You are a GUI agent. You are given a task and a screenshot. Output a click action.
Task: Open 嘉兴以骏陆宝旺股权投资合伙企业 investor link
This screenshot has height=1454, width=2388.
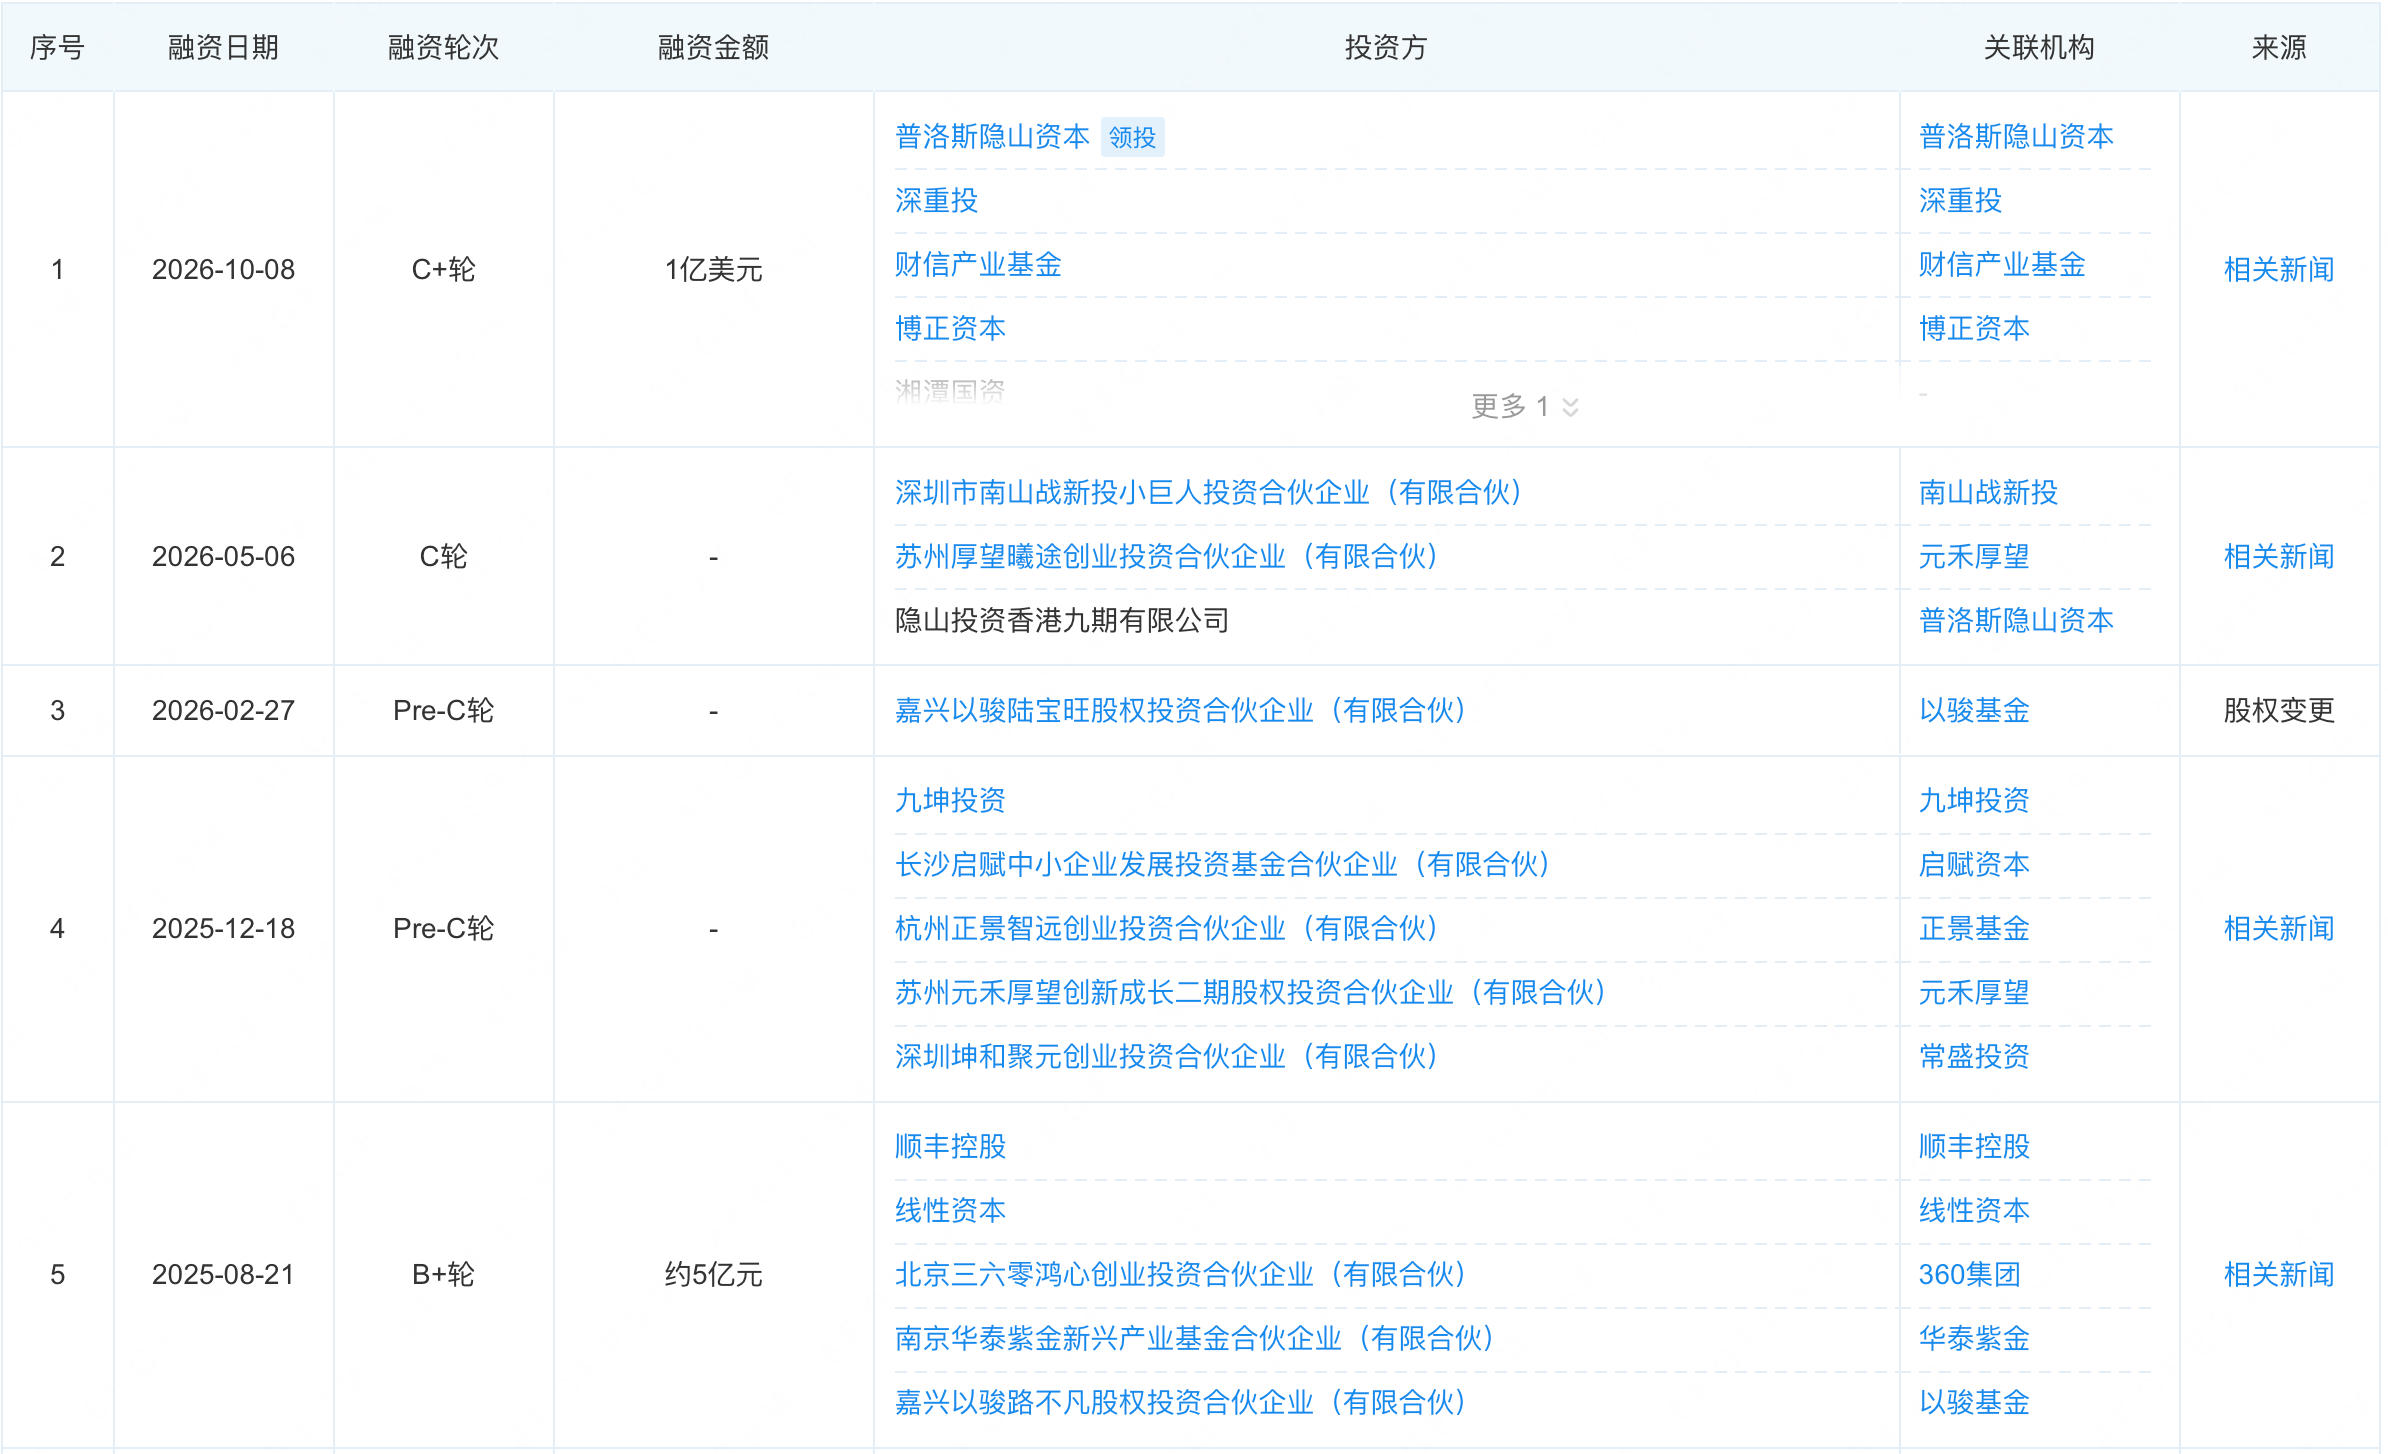click(1181, 710)
